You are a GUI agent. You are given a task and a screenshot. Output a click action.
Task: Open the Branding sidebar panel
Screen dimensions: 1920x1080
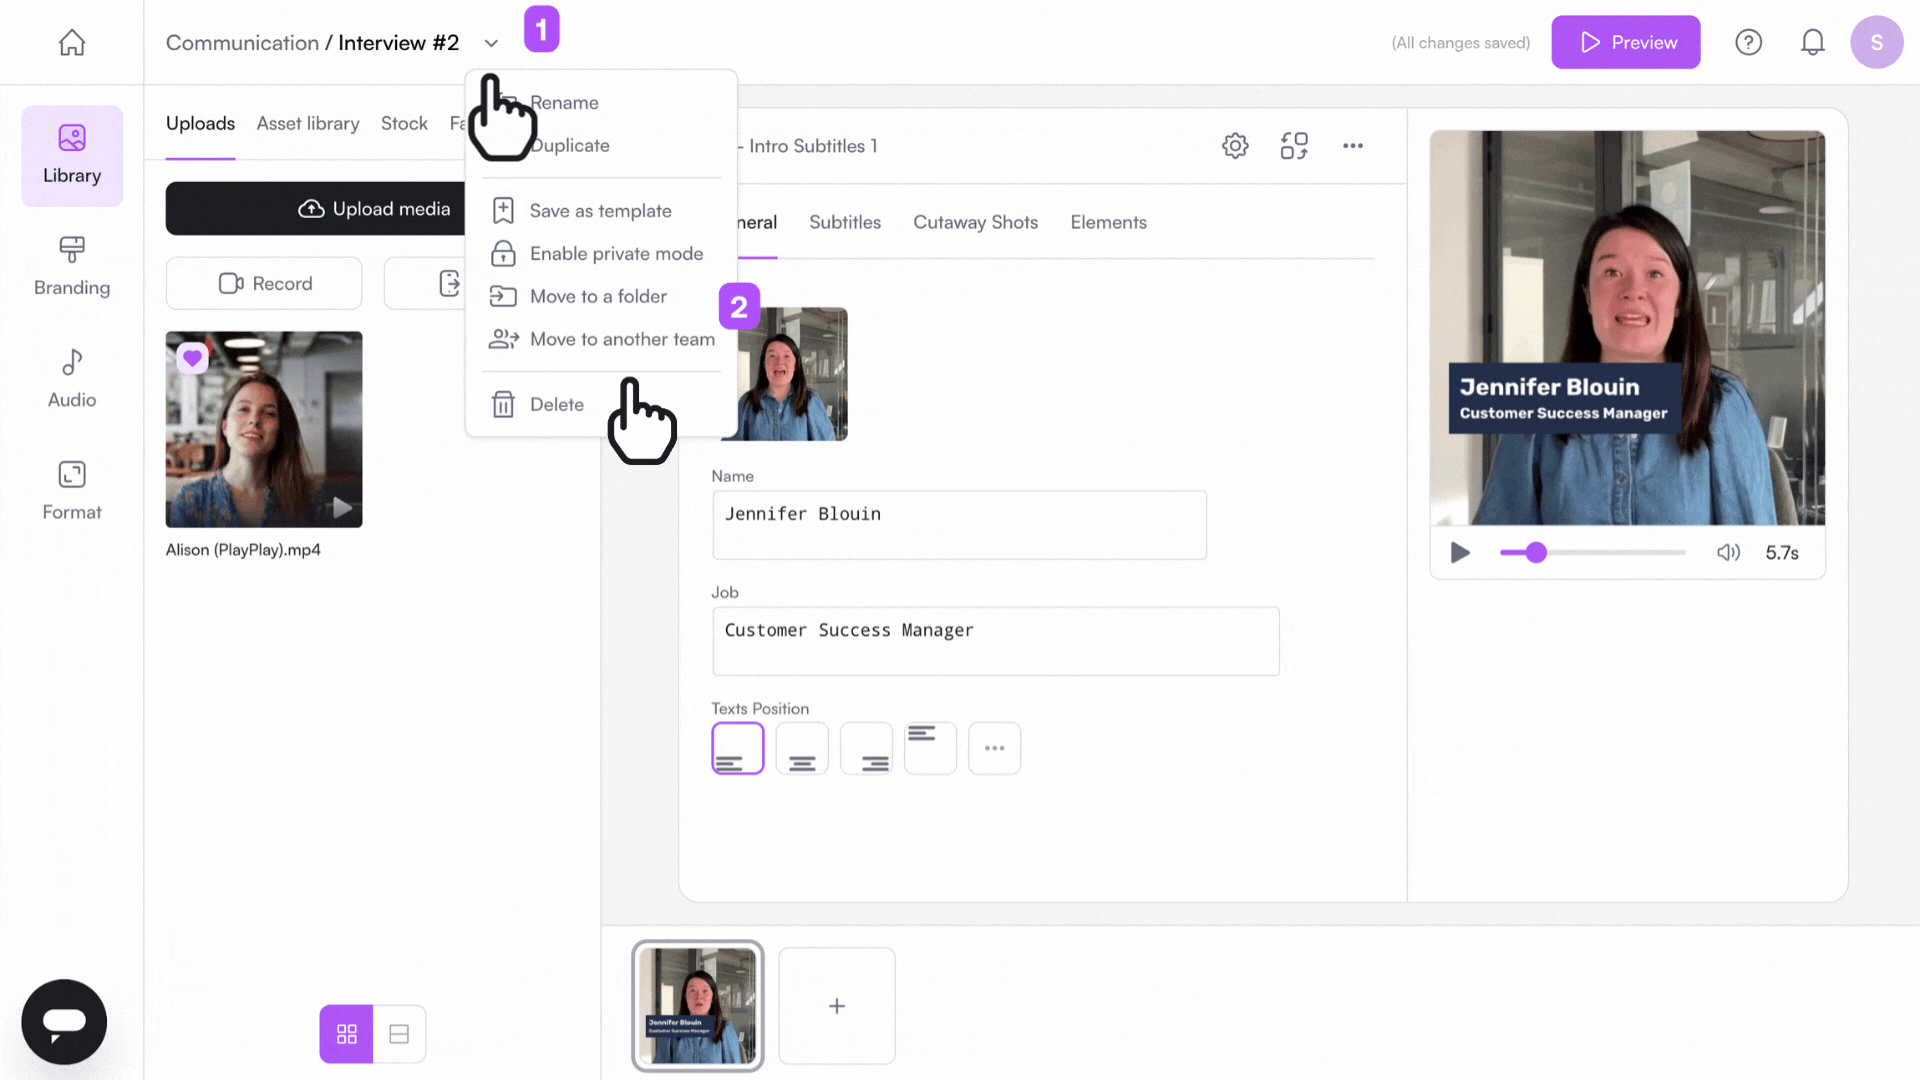pos(72,266)
